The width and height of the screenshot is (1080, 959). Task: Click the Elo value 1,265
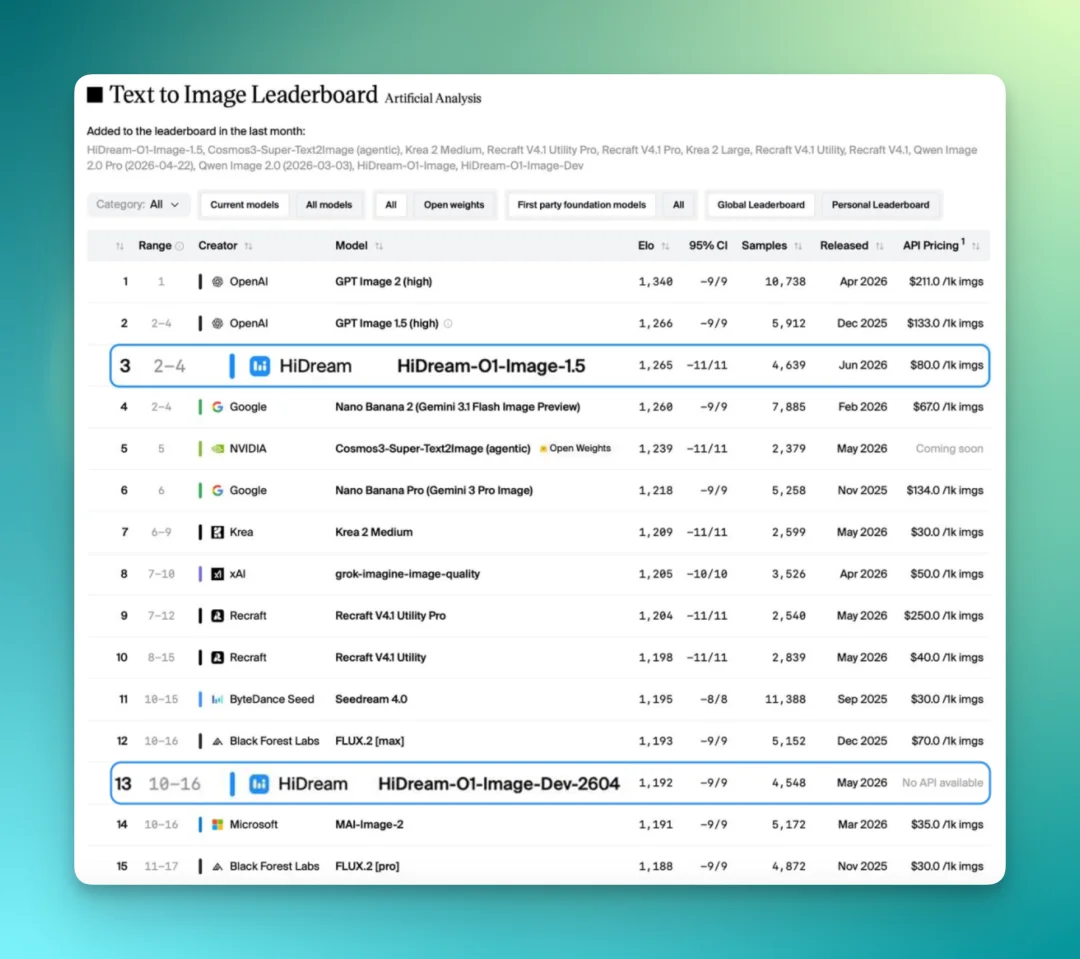point(655,365)
